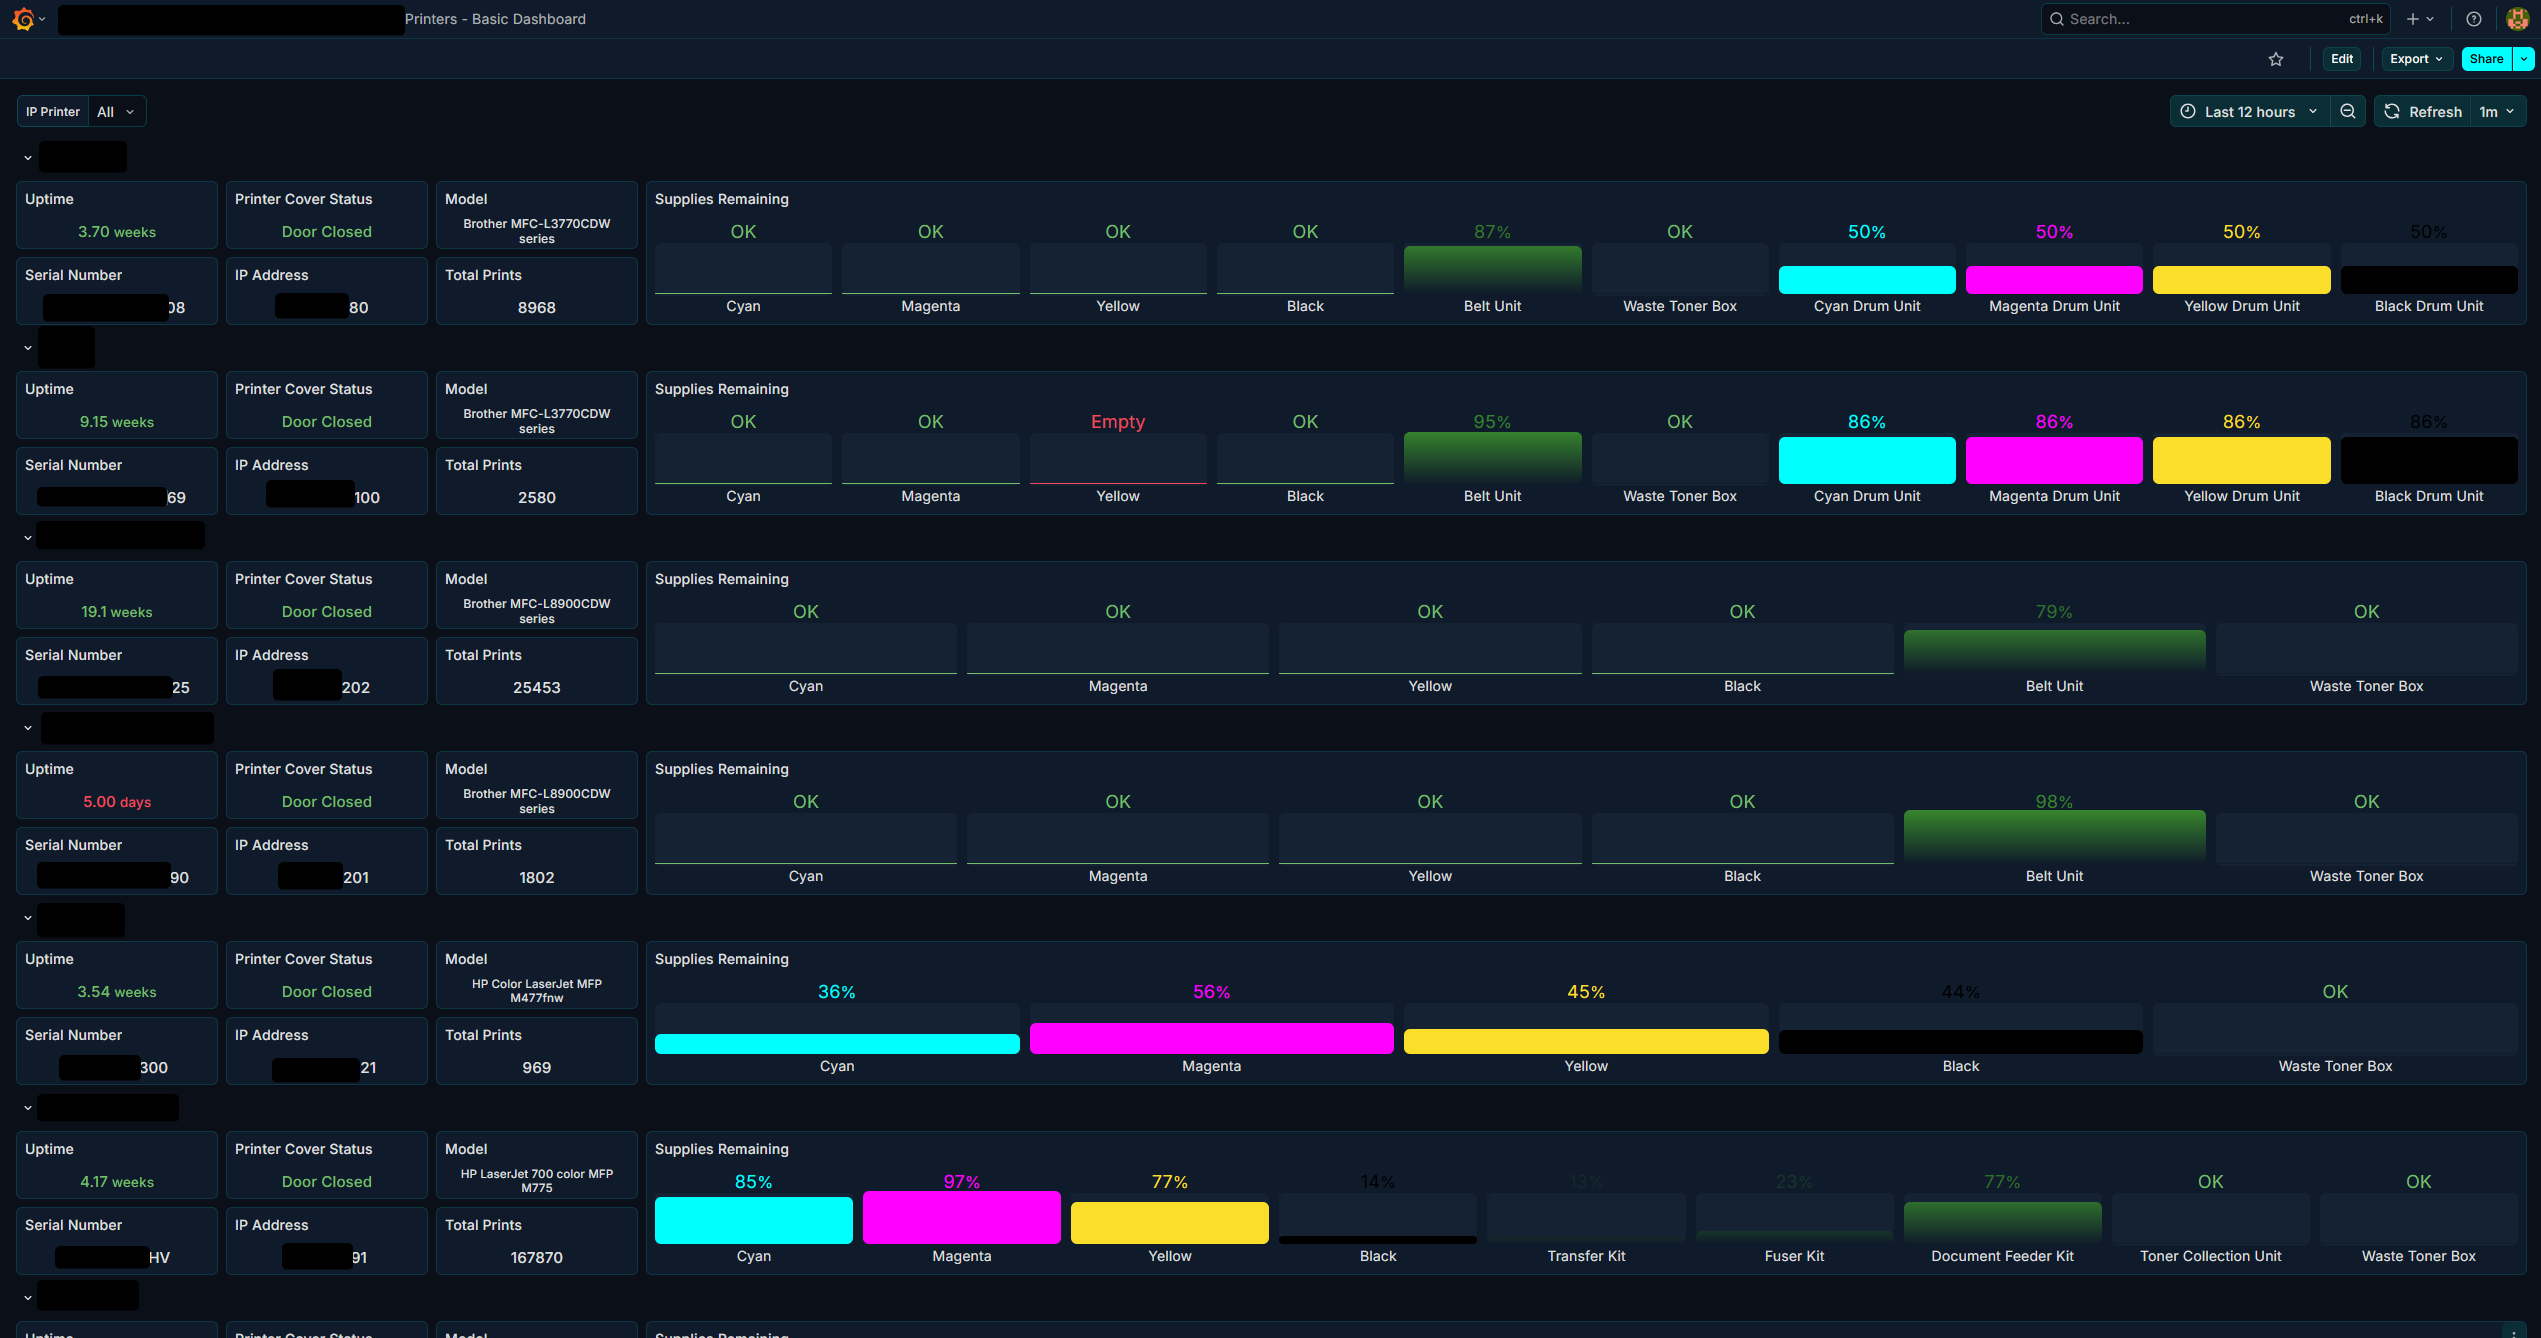2541x1338 pixels.
Task: Star this dashboard as favorite
Action: [2276, 59]
